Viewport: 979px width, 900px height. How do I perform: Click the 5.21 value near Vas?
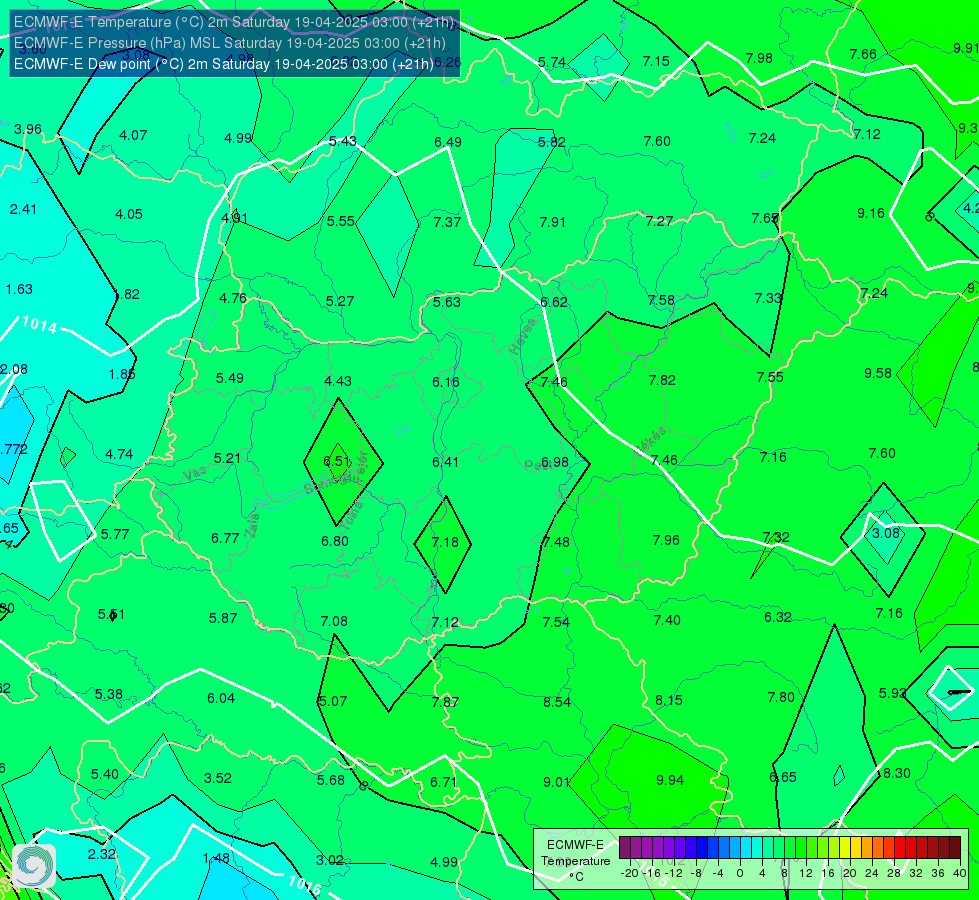tap(227, 458)
